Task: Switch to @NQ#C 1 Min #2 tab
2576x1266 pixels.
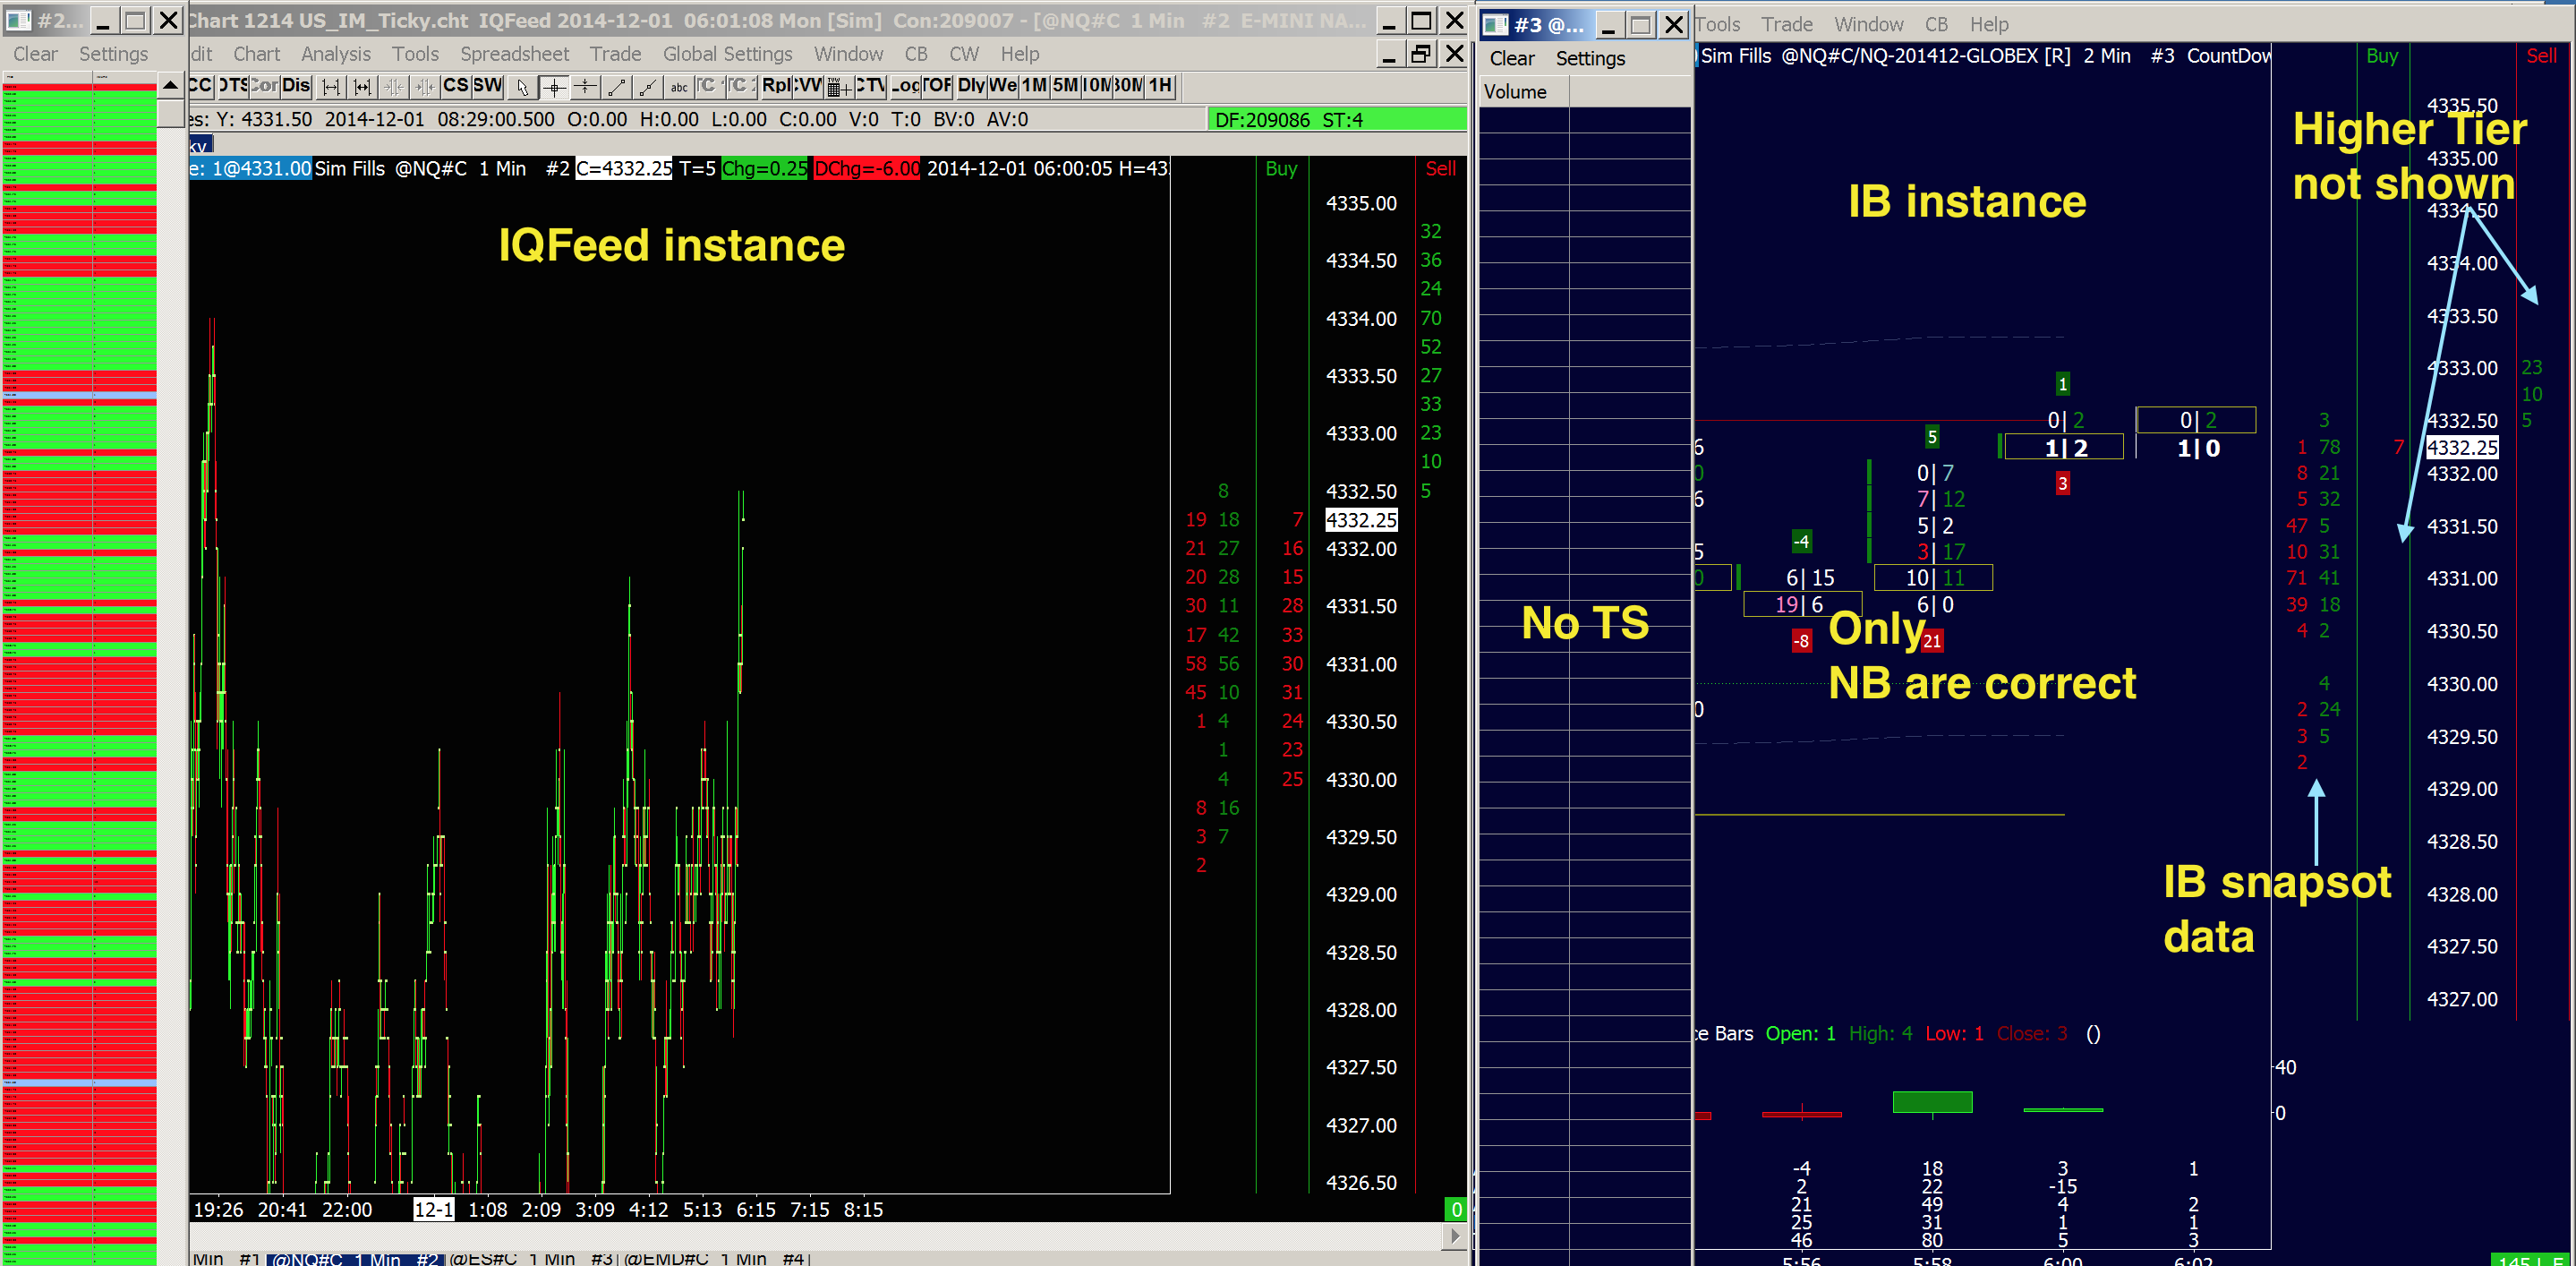Action: [x=354, y=1259]
